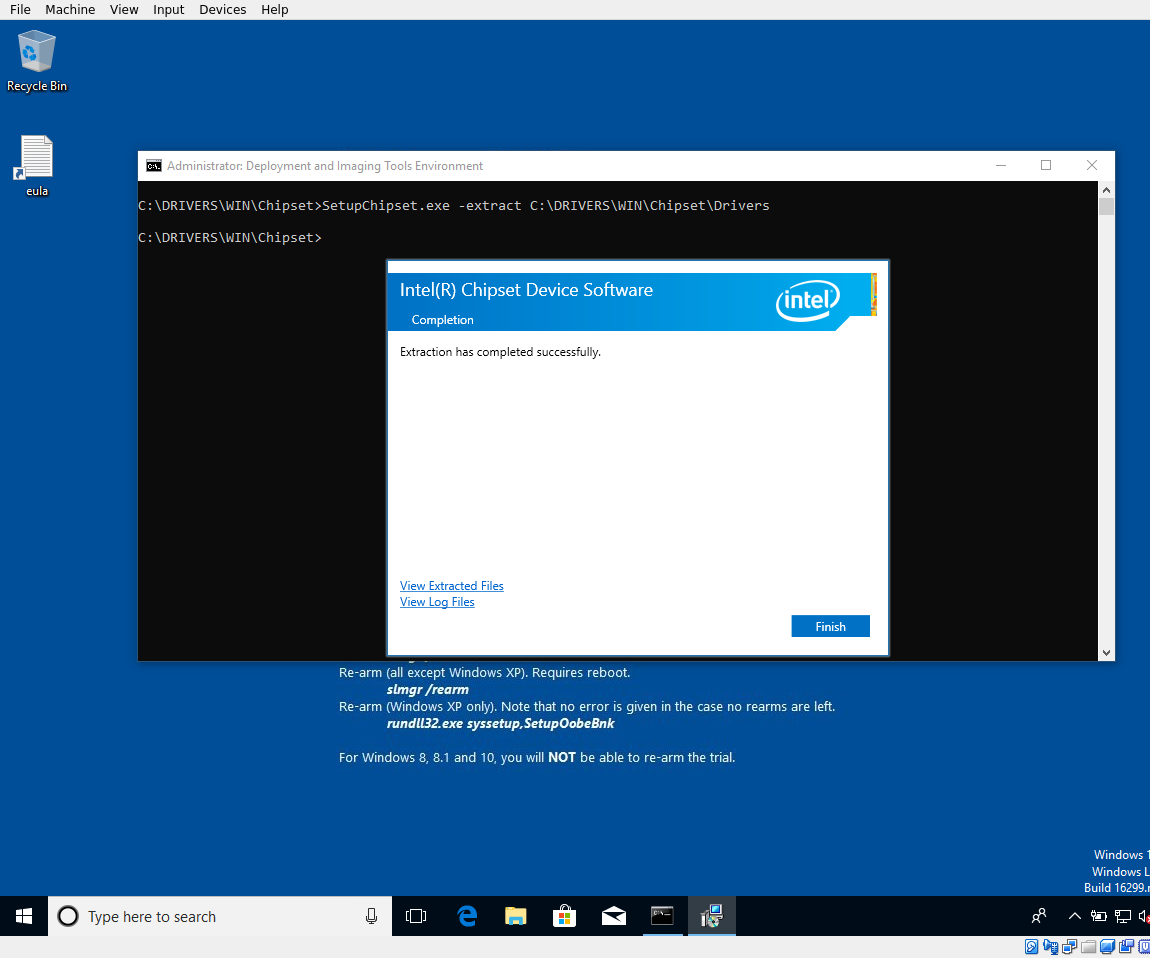Open the View Log Files link
1150x958 pixels.
pos(437,602)
